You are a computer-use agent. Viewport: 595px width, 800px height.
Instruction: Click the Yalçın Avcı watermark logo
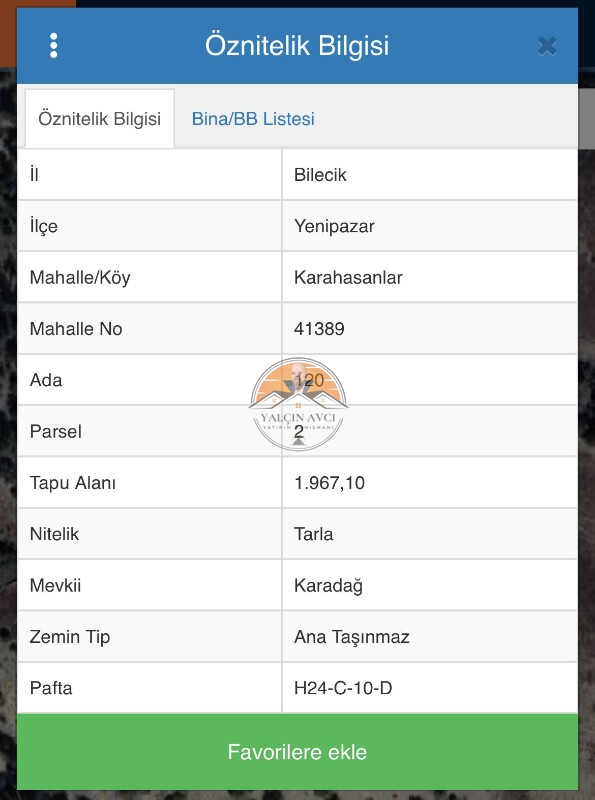(x=299, y=404)
